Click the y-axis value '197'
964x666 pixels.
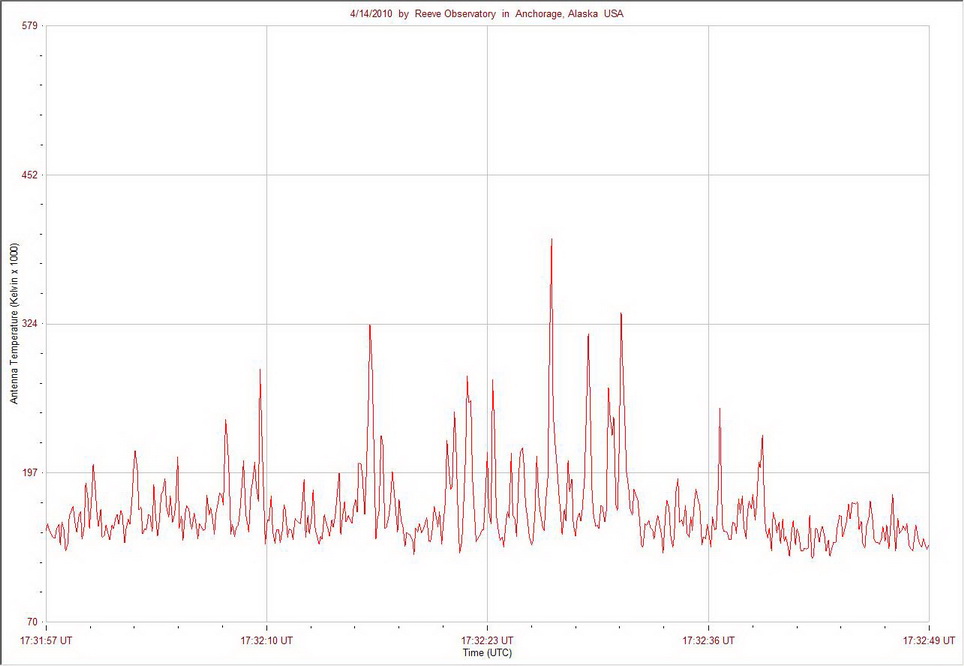[x=30, y=472]
